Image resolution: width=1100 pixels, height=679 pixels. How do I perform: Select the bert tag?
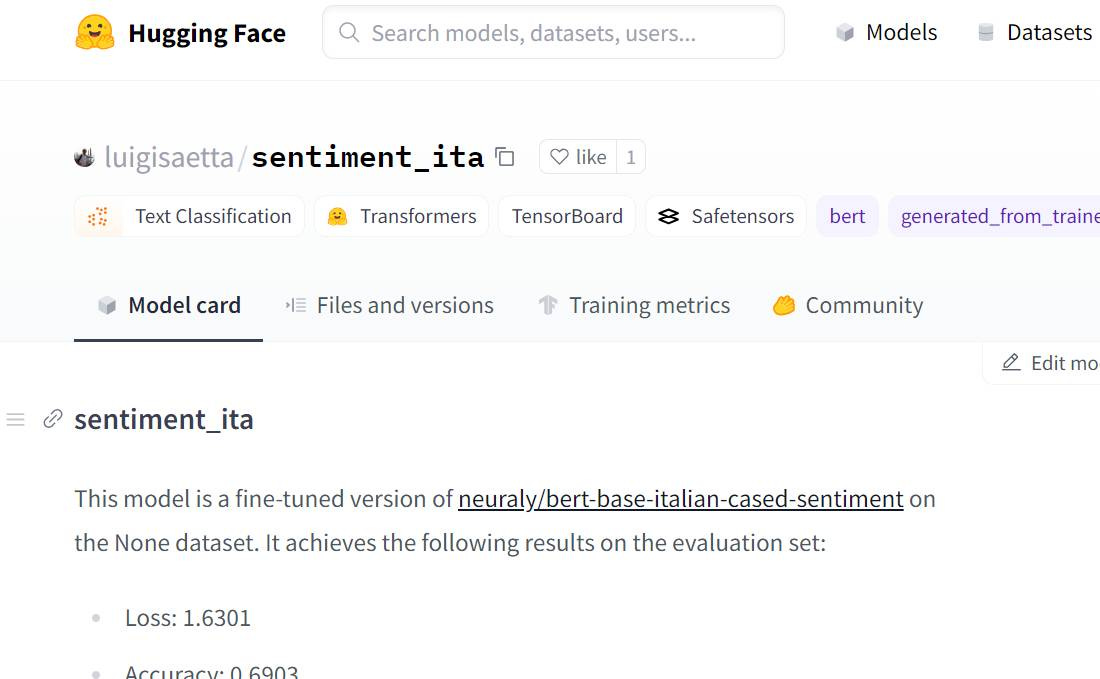coord(847,216)
